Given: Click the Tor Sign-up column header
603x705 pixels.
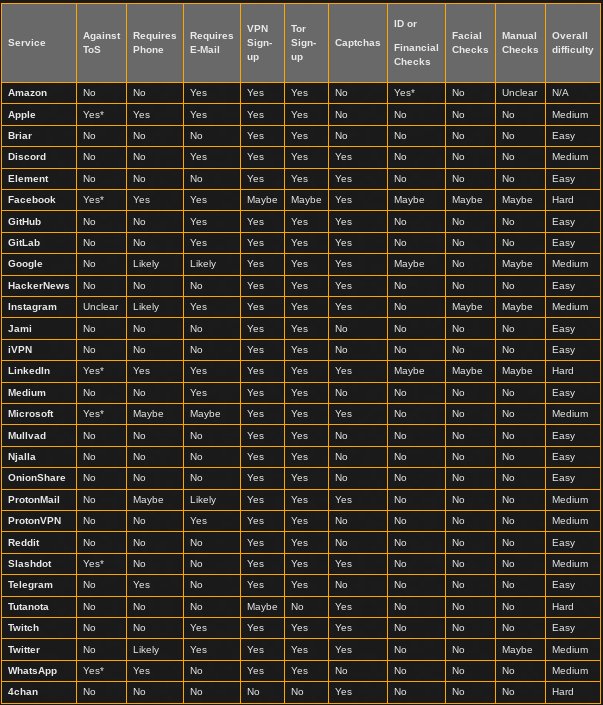Looking at the screenshot, I should click(306, 43).
